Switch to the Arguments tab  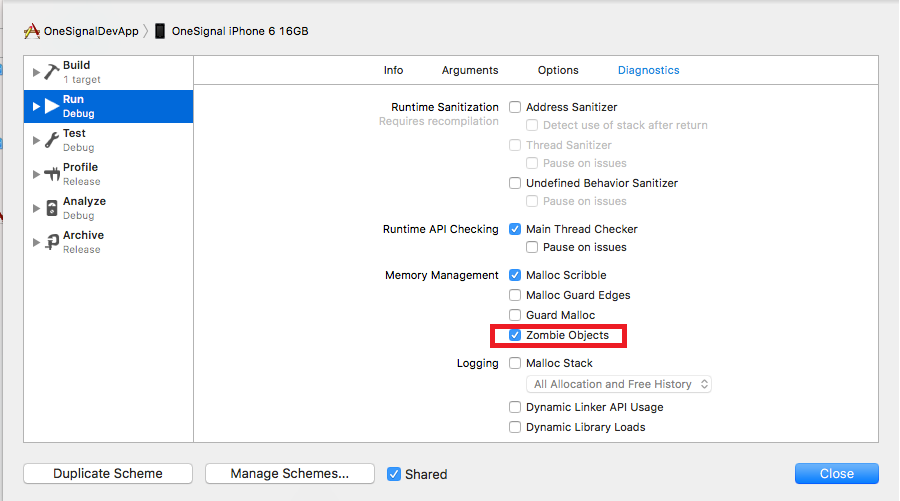coord(470,70)
